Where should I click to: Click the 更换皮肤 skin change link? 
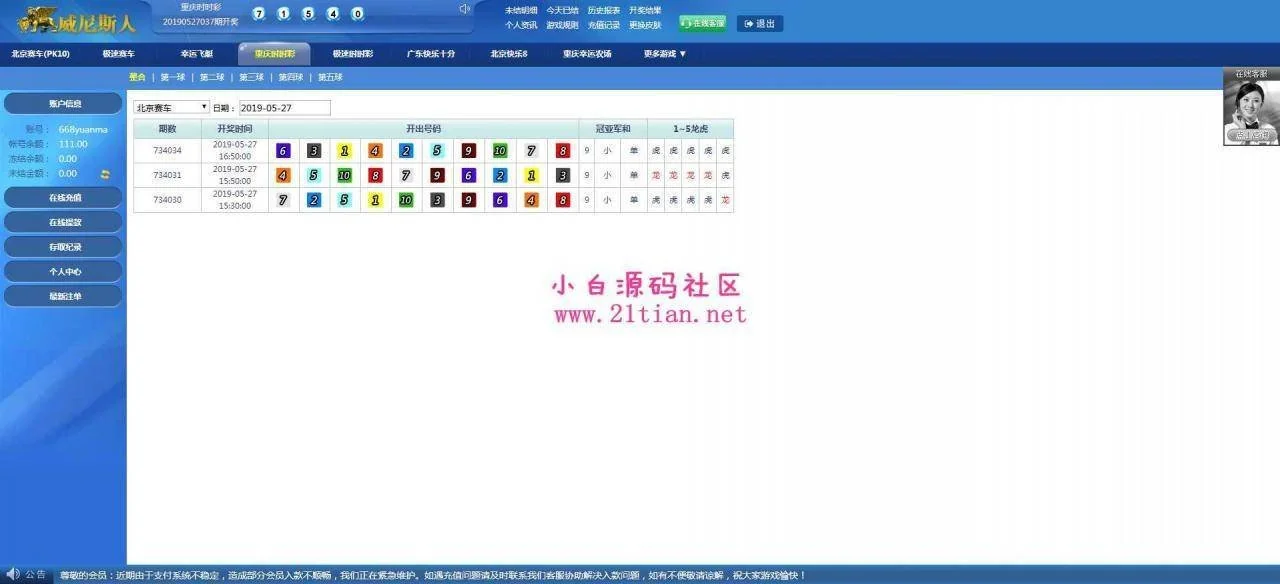645,25
